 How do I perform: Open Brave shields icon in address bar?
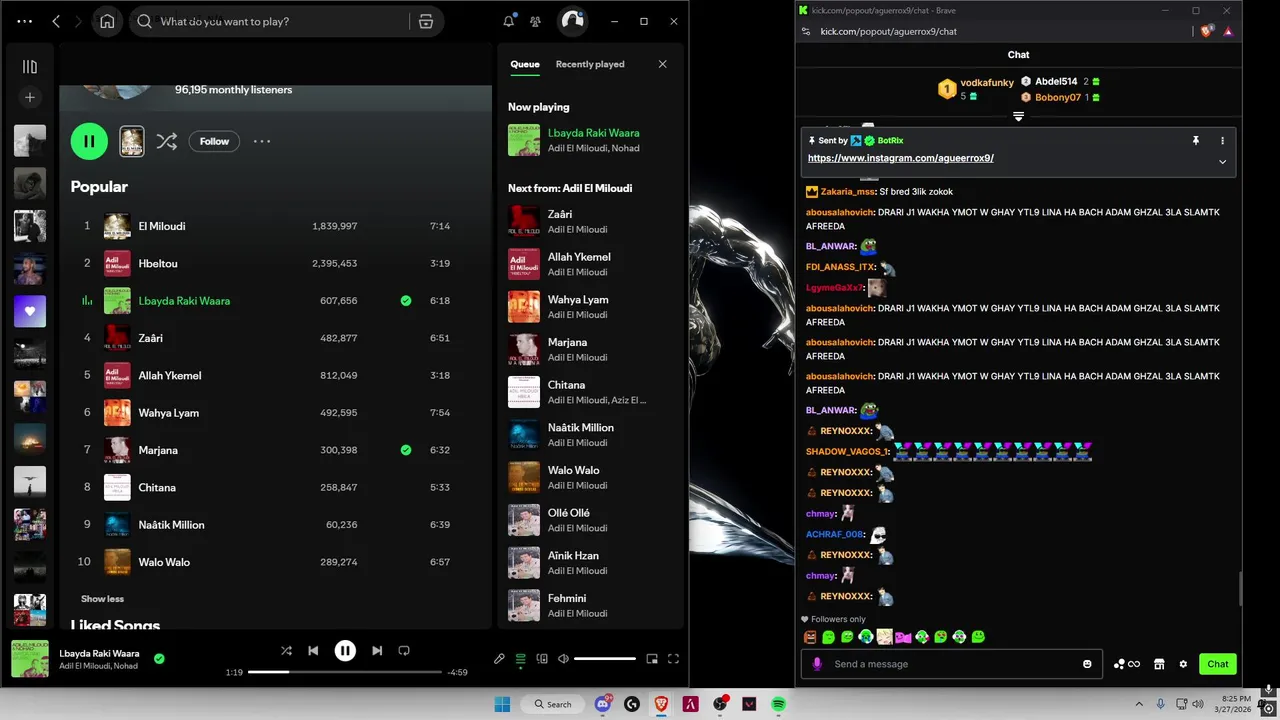pos(1207,31)
